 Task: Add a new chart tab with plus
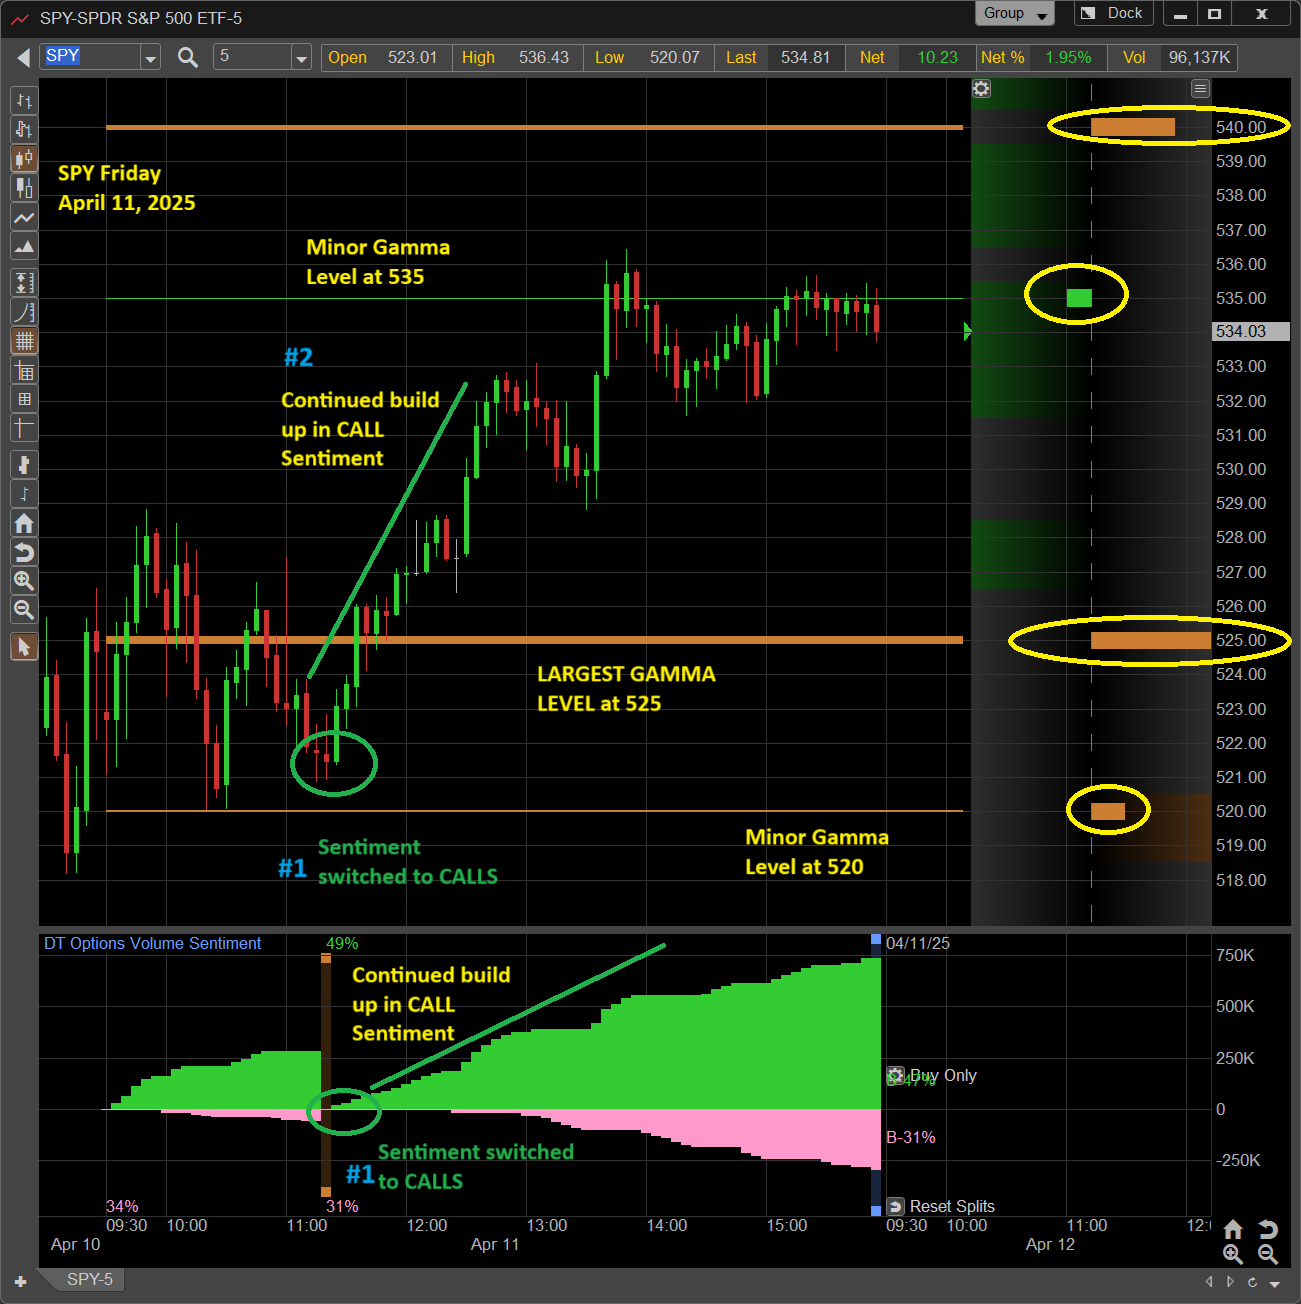(x=20, y=1281)
